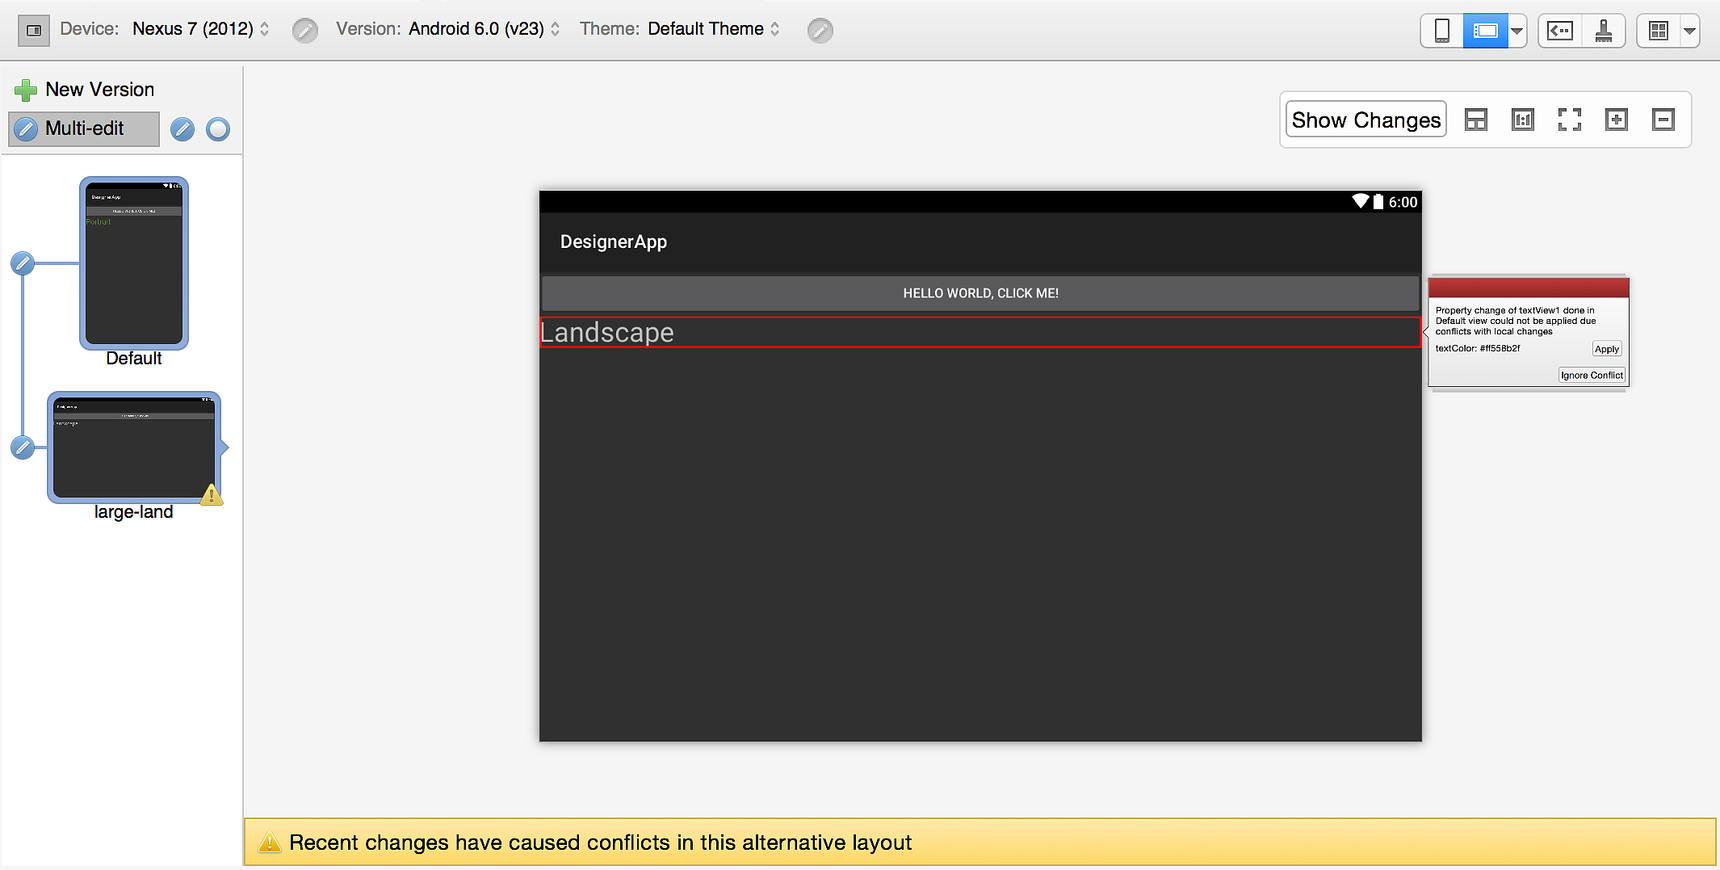Add a New Version layout

[x=85, y=90]
